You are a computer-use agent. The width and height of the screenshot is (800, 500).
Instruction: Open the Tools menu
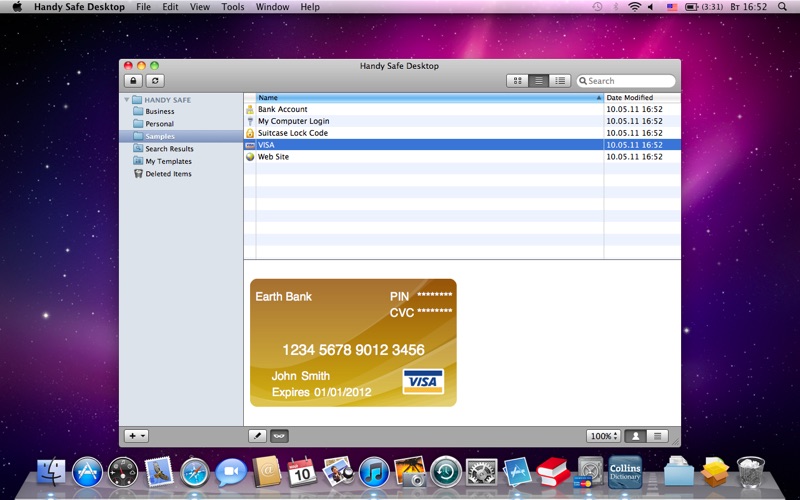pyautogui.click(x=233, y=7)
